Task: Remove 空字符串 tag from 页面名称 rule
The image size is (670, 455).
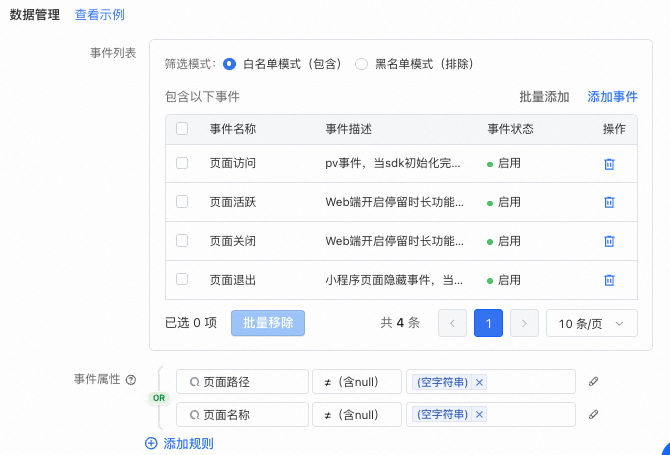Action: coord(480,414)
